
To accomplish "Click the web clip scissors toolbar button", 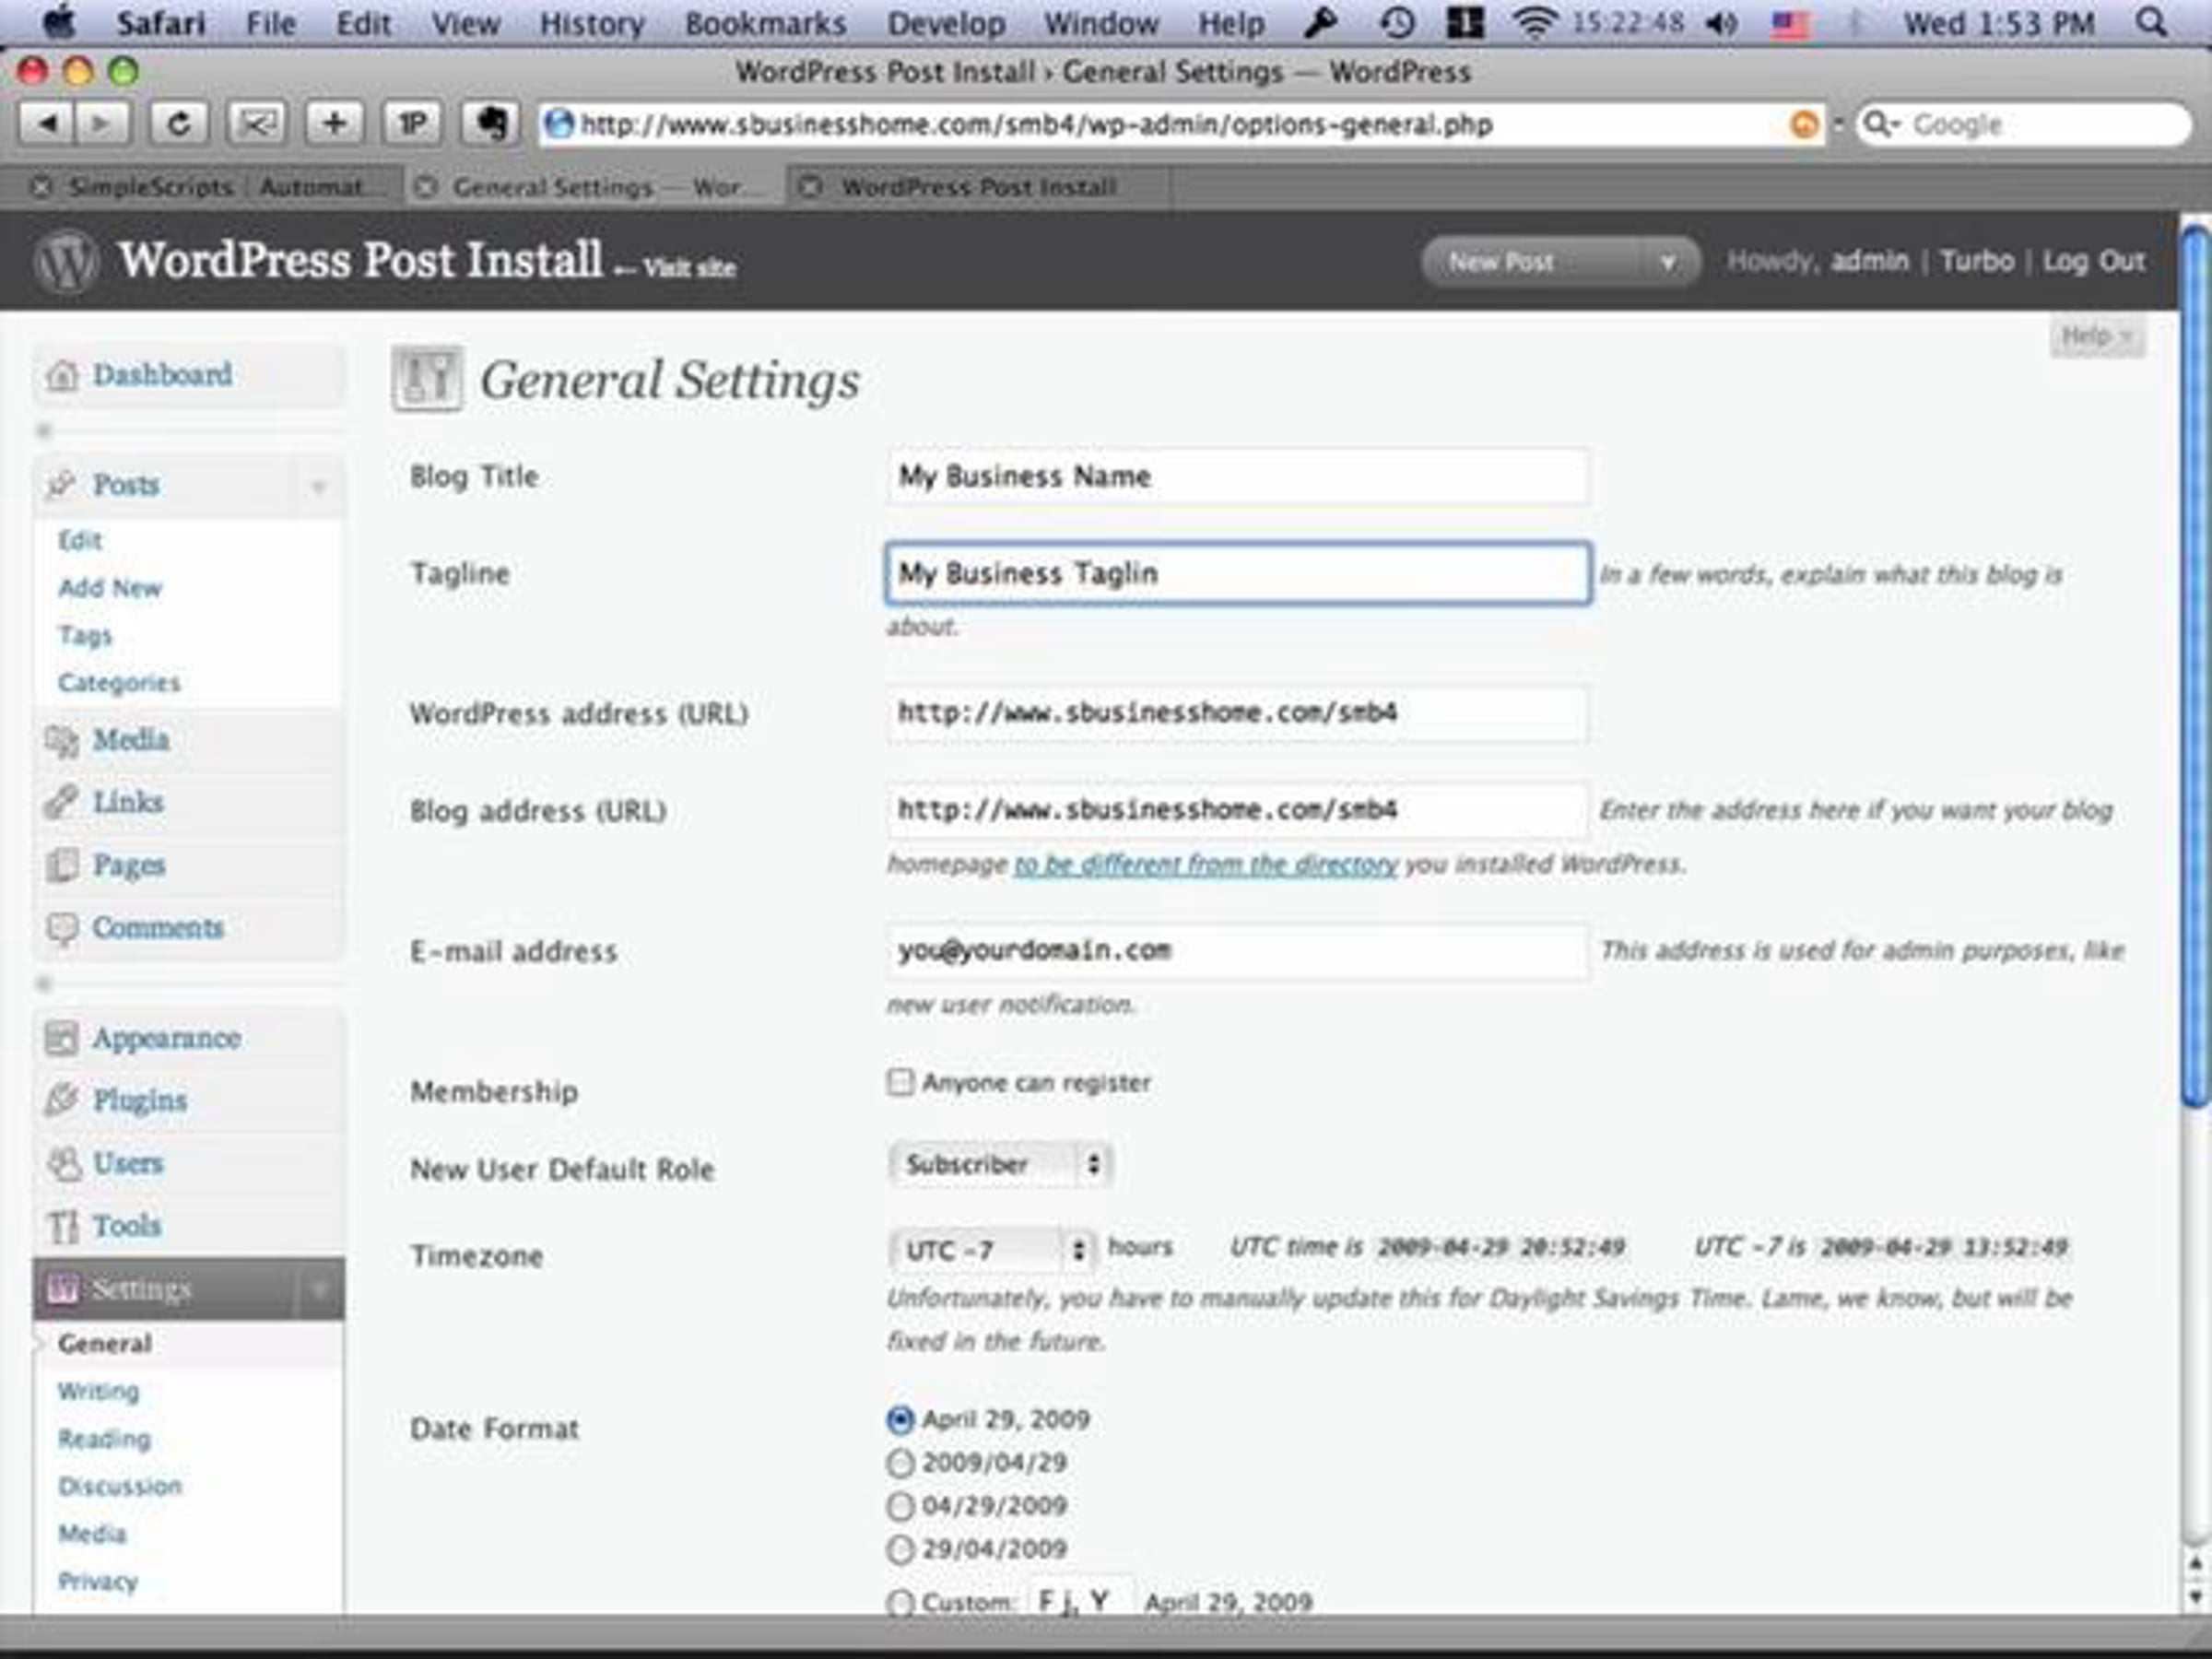I will point(256,124).
